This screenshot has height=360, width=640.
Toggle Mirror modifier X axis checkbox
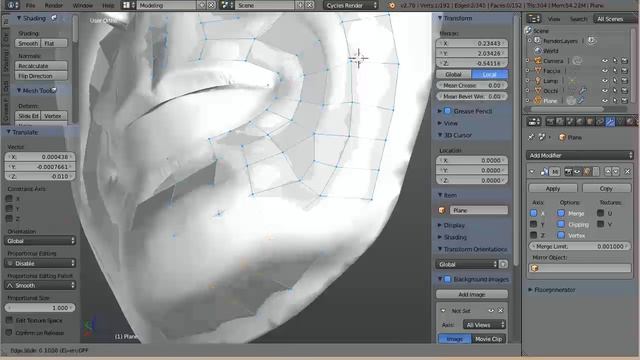pos(533,213)
